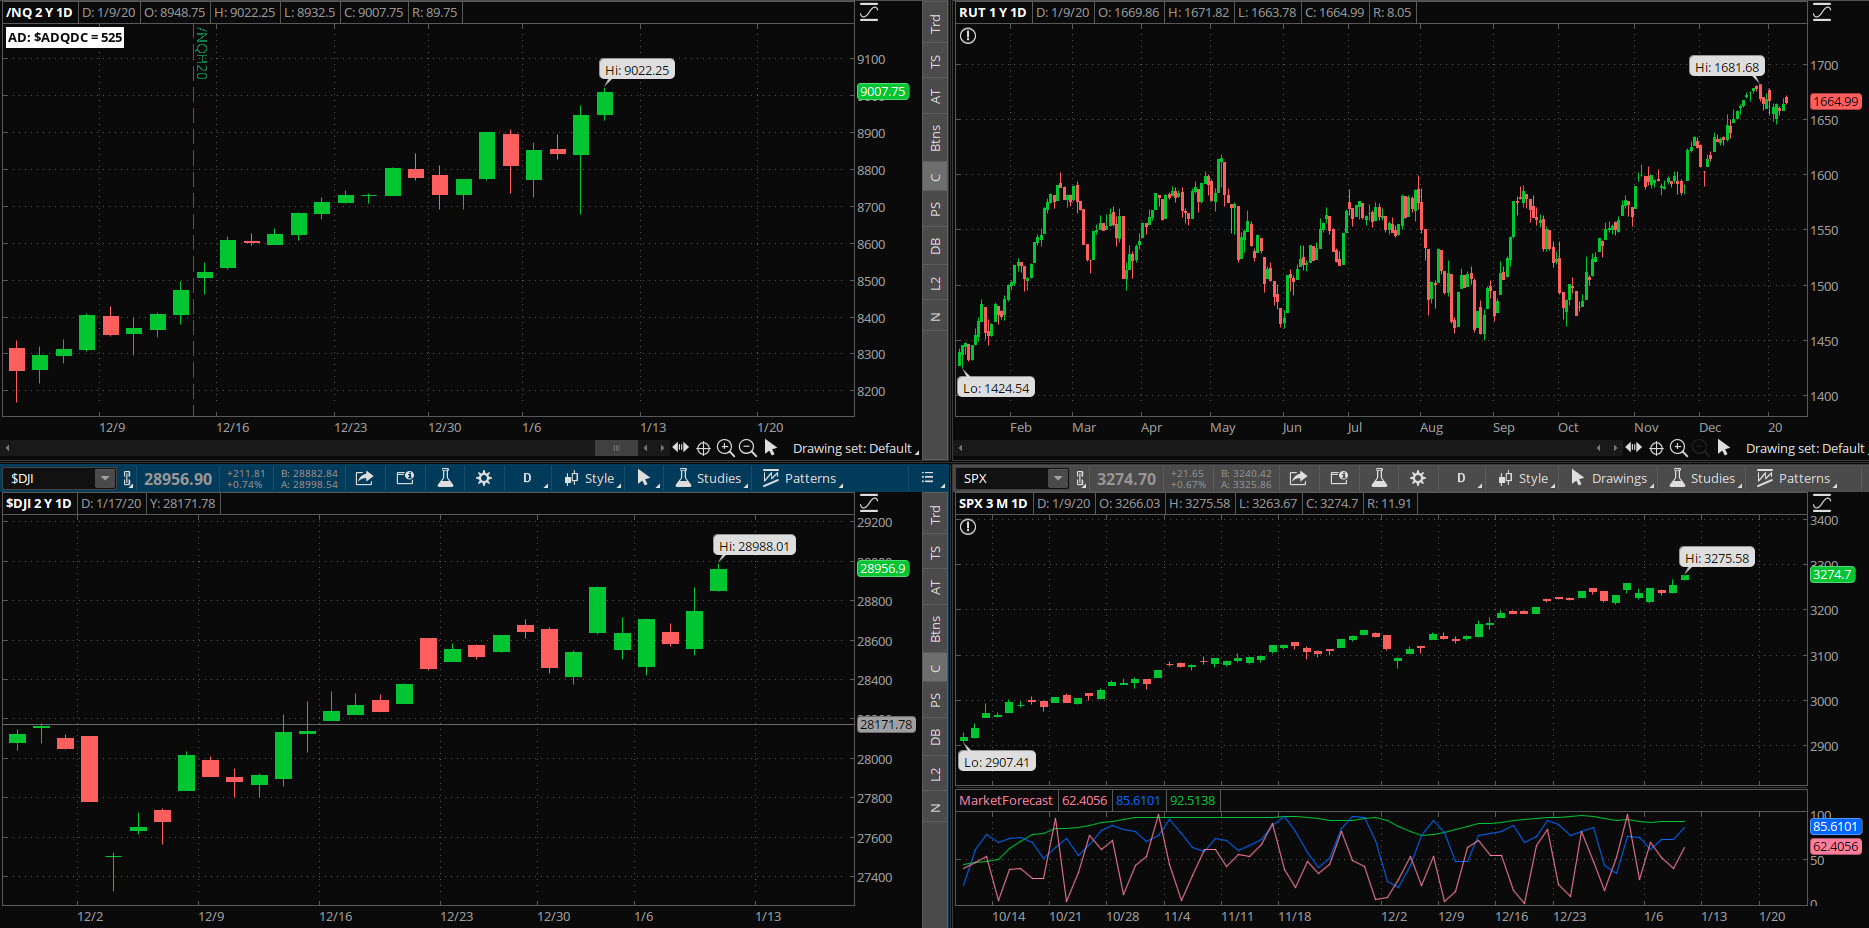Open the AT side tab on $DJI chart
The image size is (1869, 928).
pos(935,588)
